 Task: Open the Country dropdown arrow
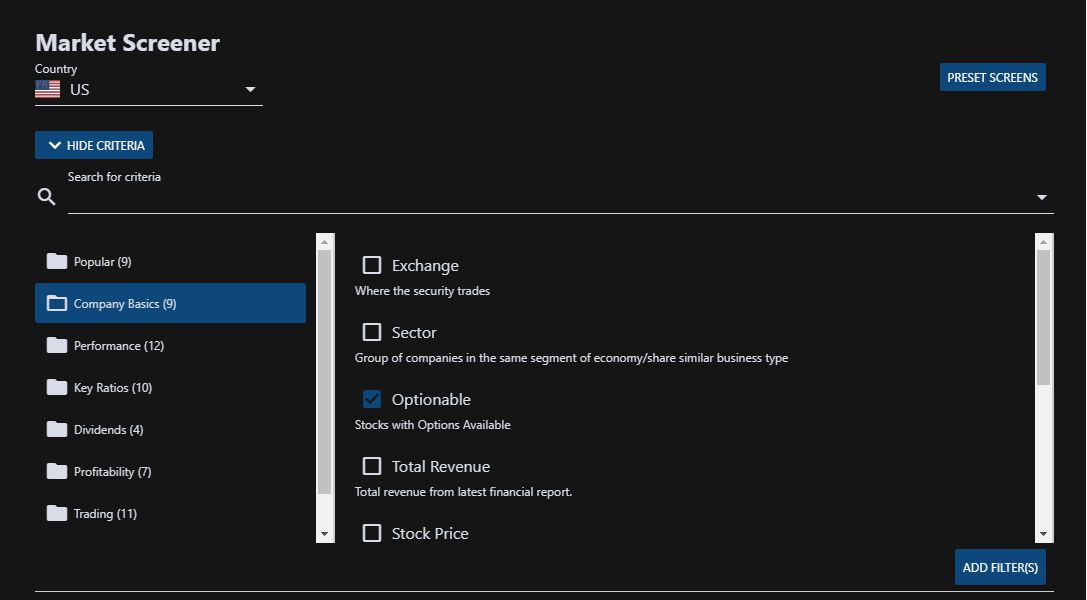point(250,89)
